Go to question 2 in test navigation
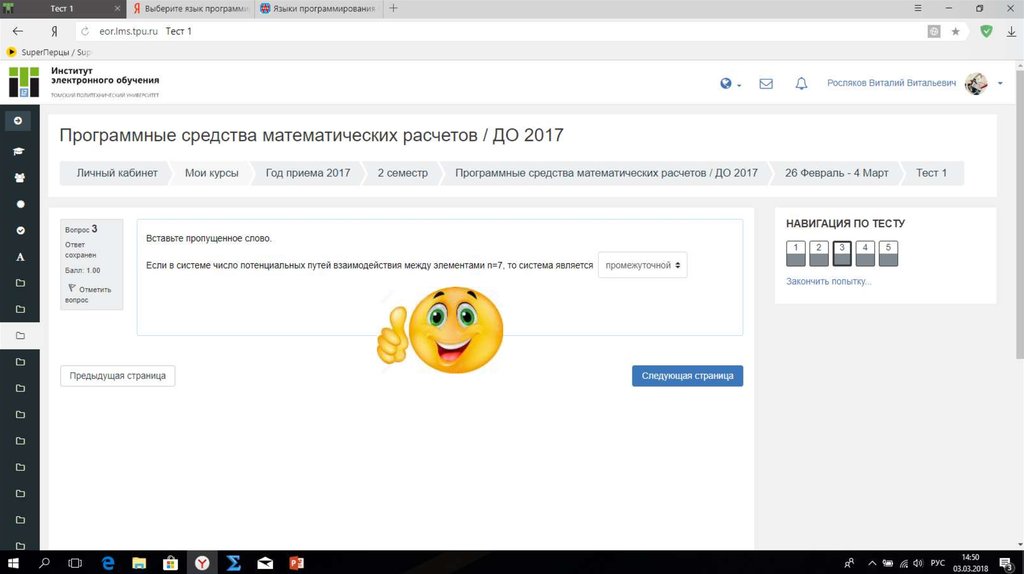The width and height of the screenshot is (1024, 574). (x=819, y=253)
